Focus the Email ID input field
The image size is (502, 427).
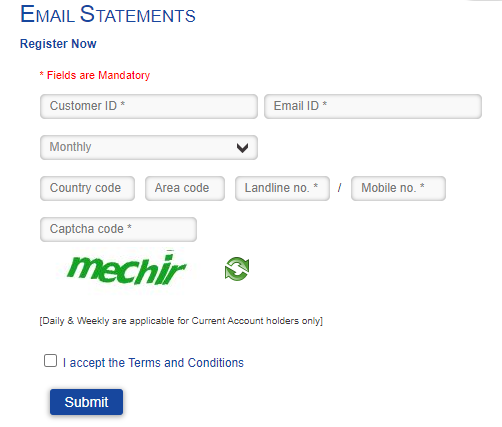[x=373, y=106]
